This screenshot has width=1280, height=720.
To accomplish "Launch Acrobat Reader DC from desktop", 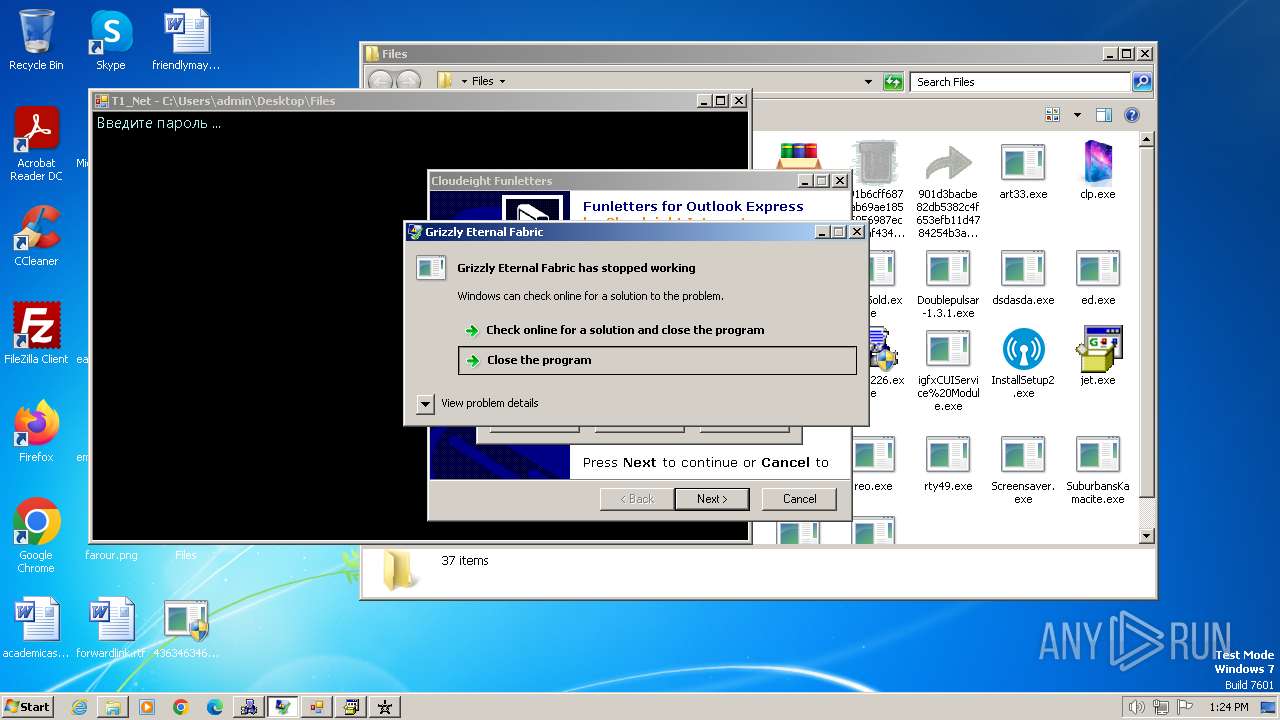I will tap(36, 143).
